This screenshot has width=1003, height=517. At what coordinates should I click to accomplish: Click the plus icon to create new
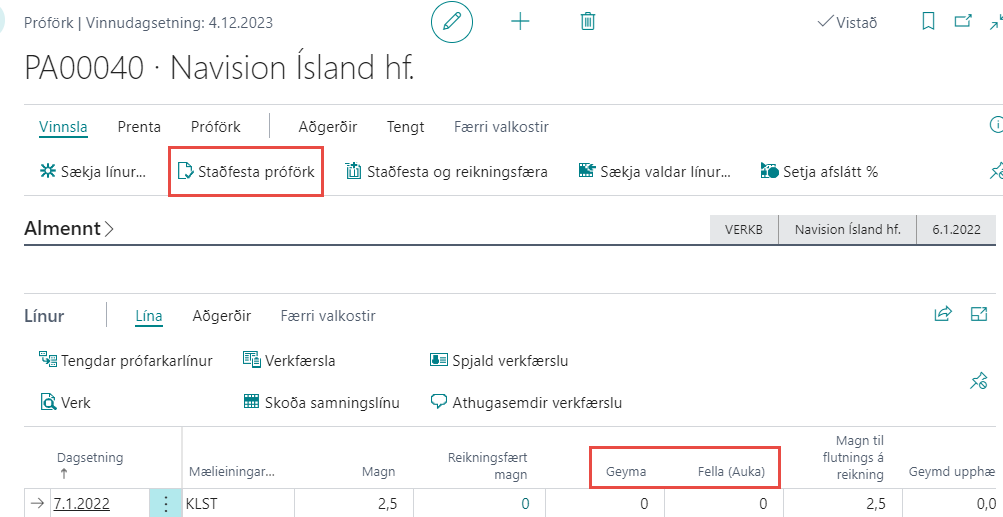[520, 22]
